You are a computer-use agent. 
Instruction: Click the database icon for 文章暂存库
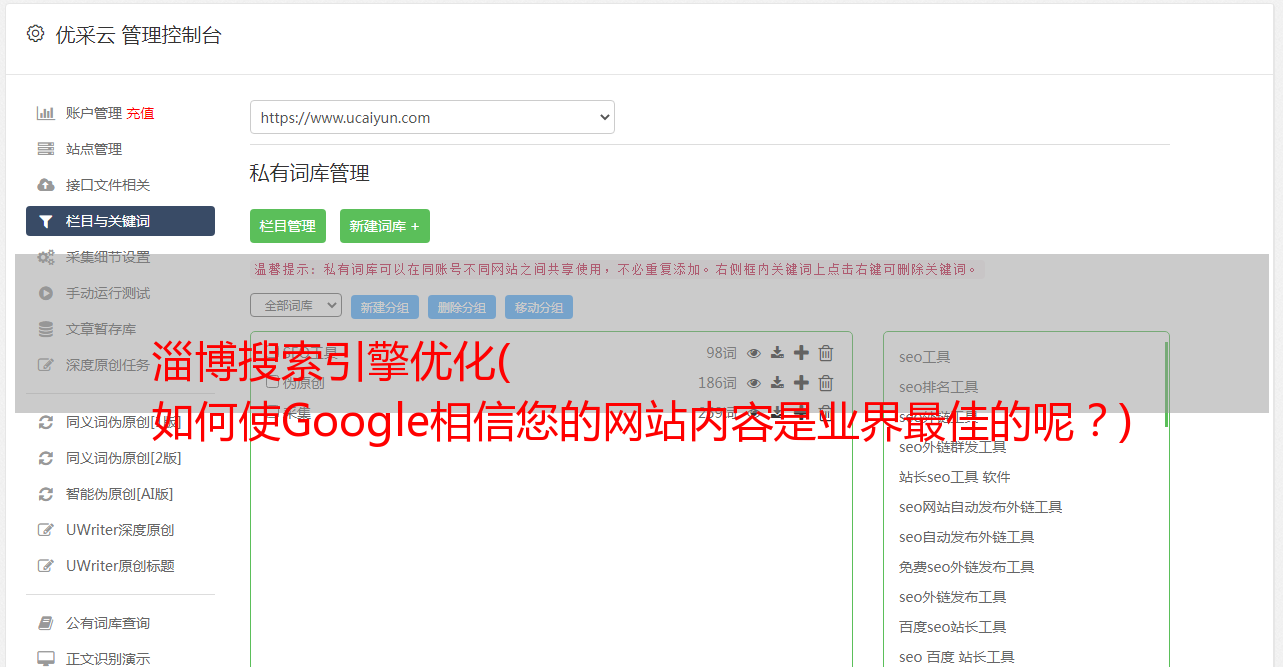[x=46, y=329]
